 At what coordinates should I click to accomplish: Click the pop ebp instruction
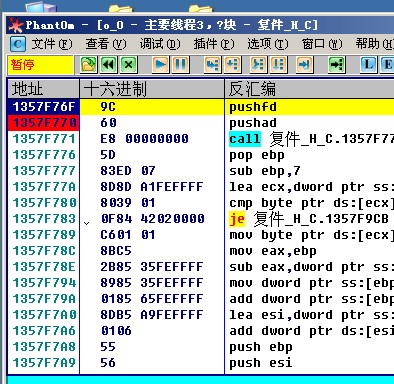click(257, 155)
